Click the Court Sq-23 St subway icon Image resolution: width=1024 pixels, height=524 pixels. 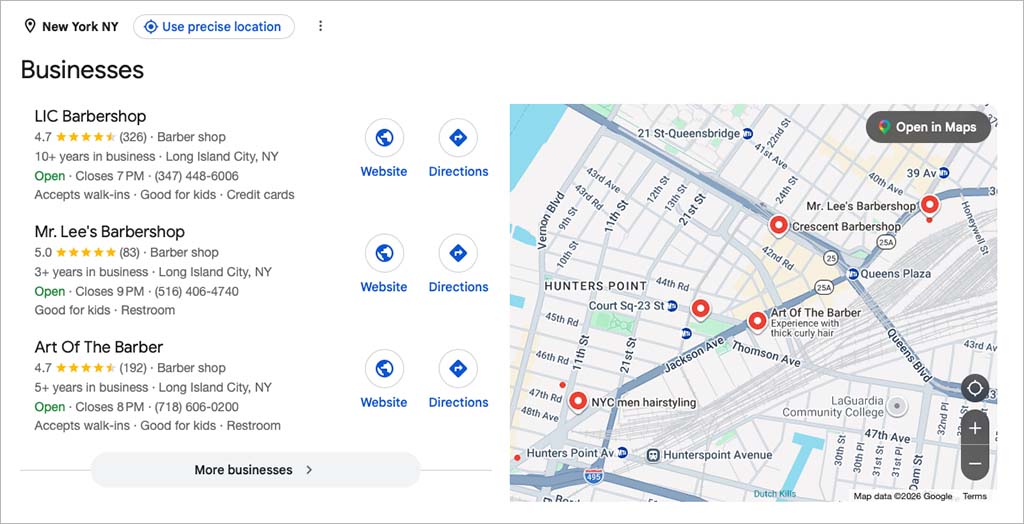click(x=672, y=306)
